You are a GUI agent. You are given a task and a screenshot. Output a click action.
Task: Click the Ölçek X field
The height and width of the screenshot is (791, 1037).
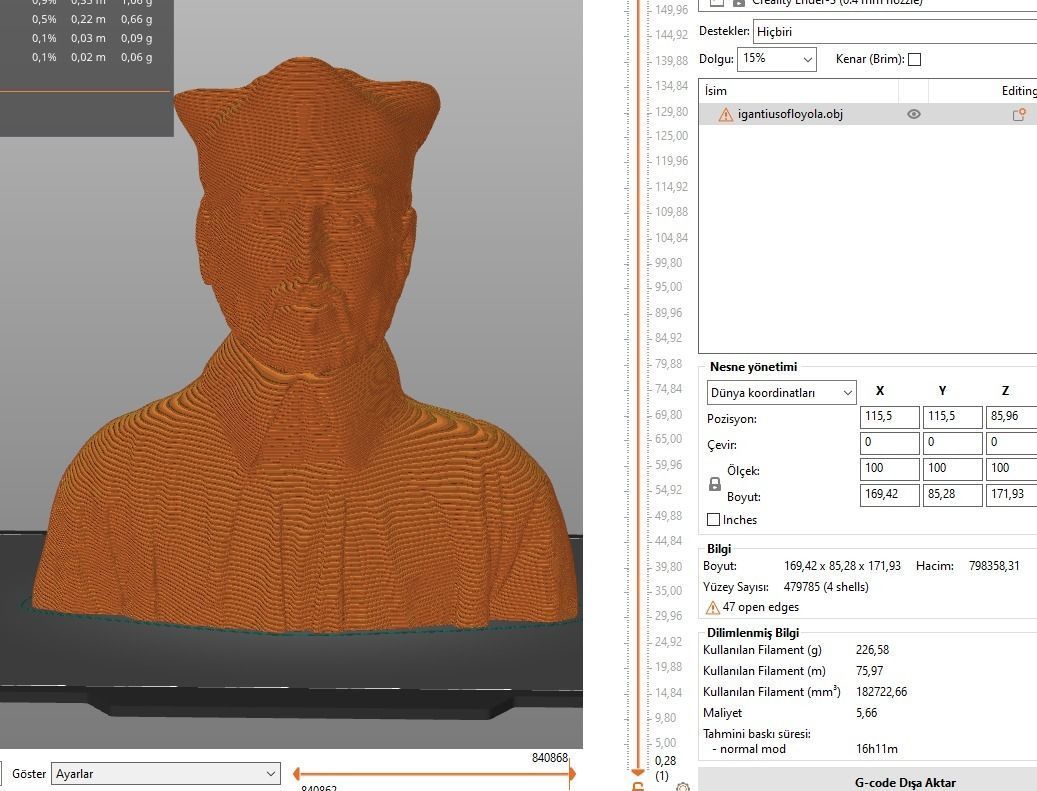point(890,468)
